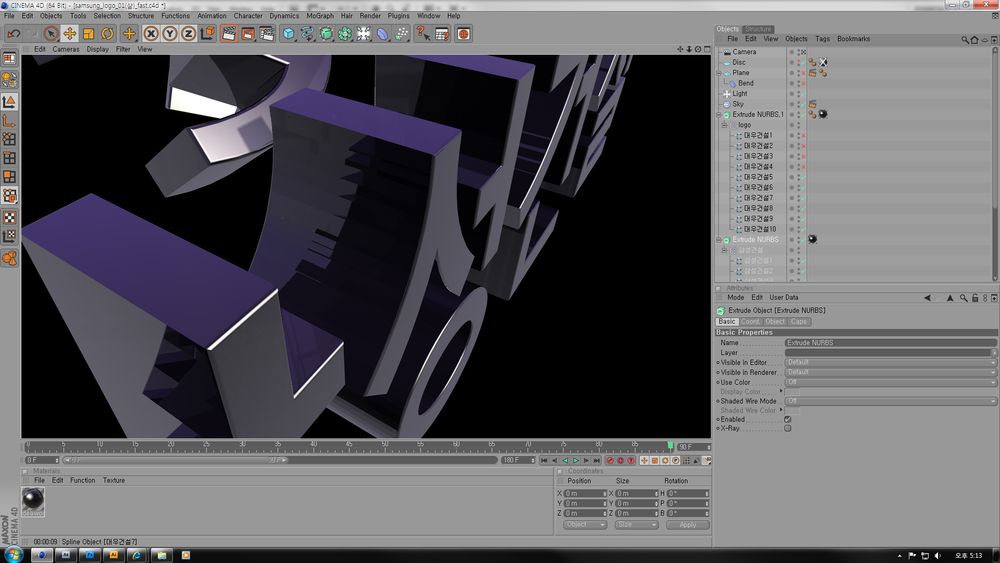Edit the Name field Extrude NURBS
The width and height of the screenshot is (1000, 563).
pyautogui.click(x=890, y=343)
